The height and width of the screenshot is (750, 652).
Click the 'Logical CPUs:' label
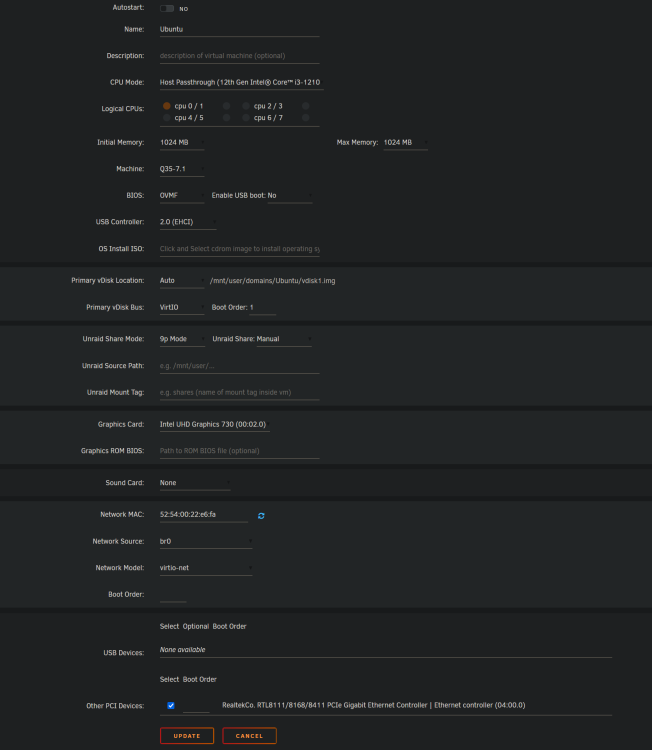(x=122, y=109)
